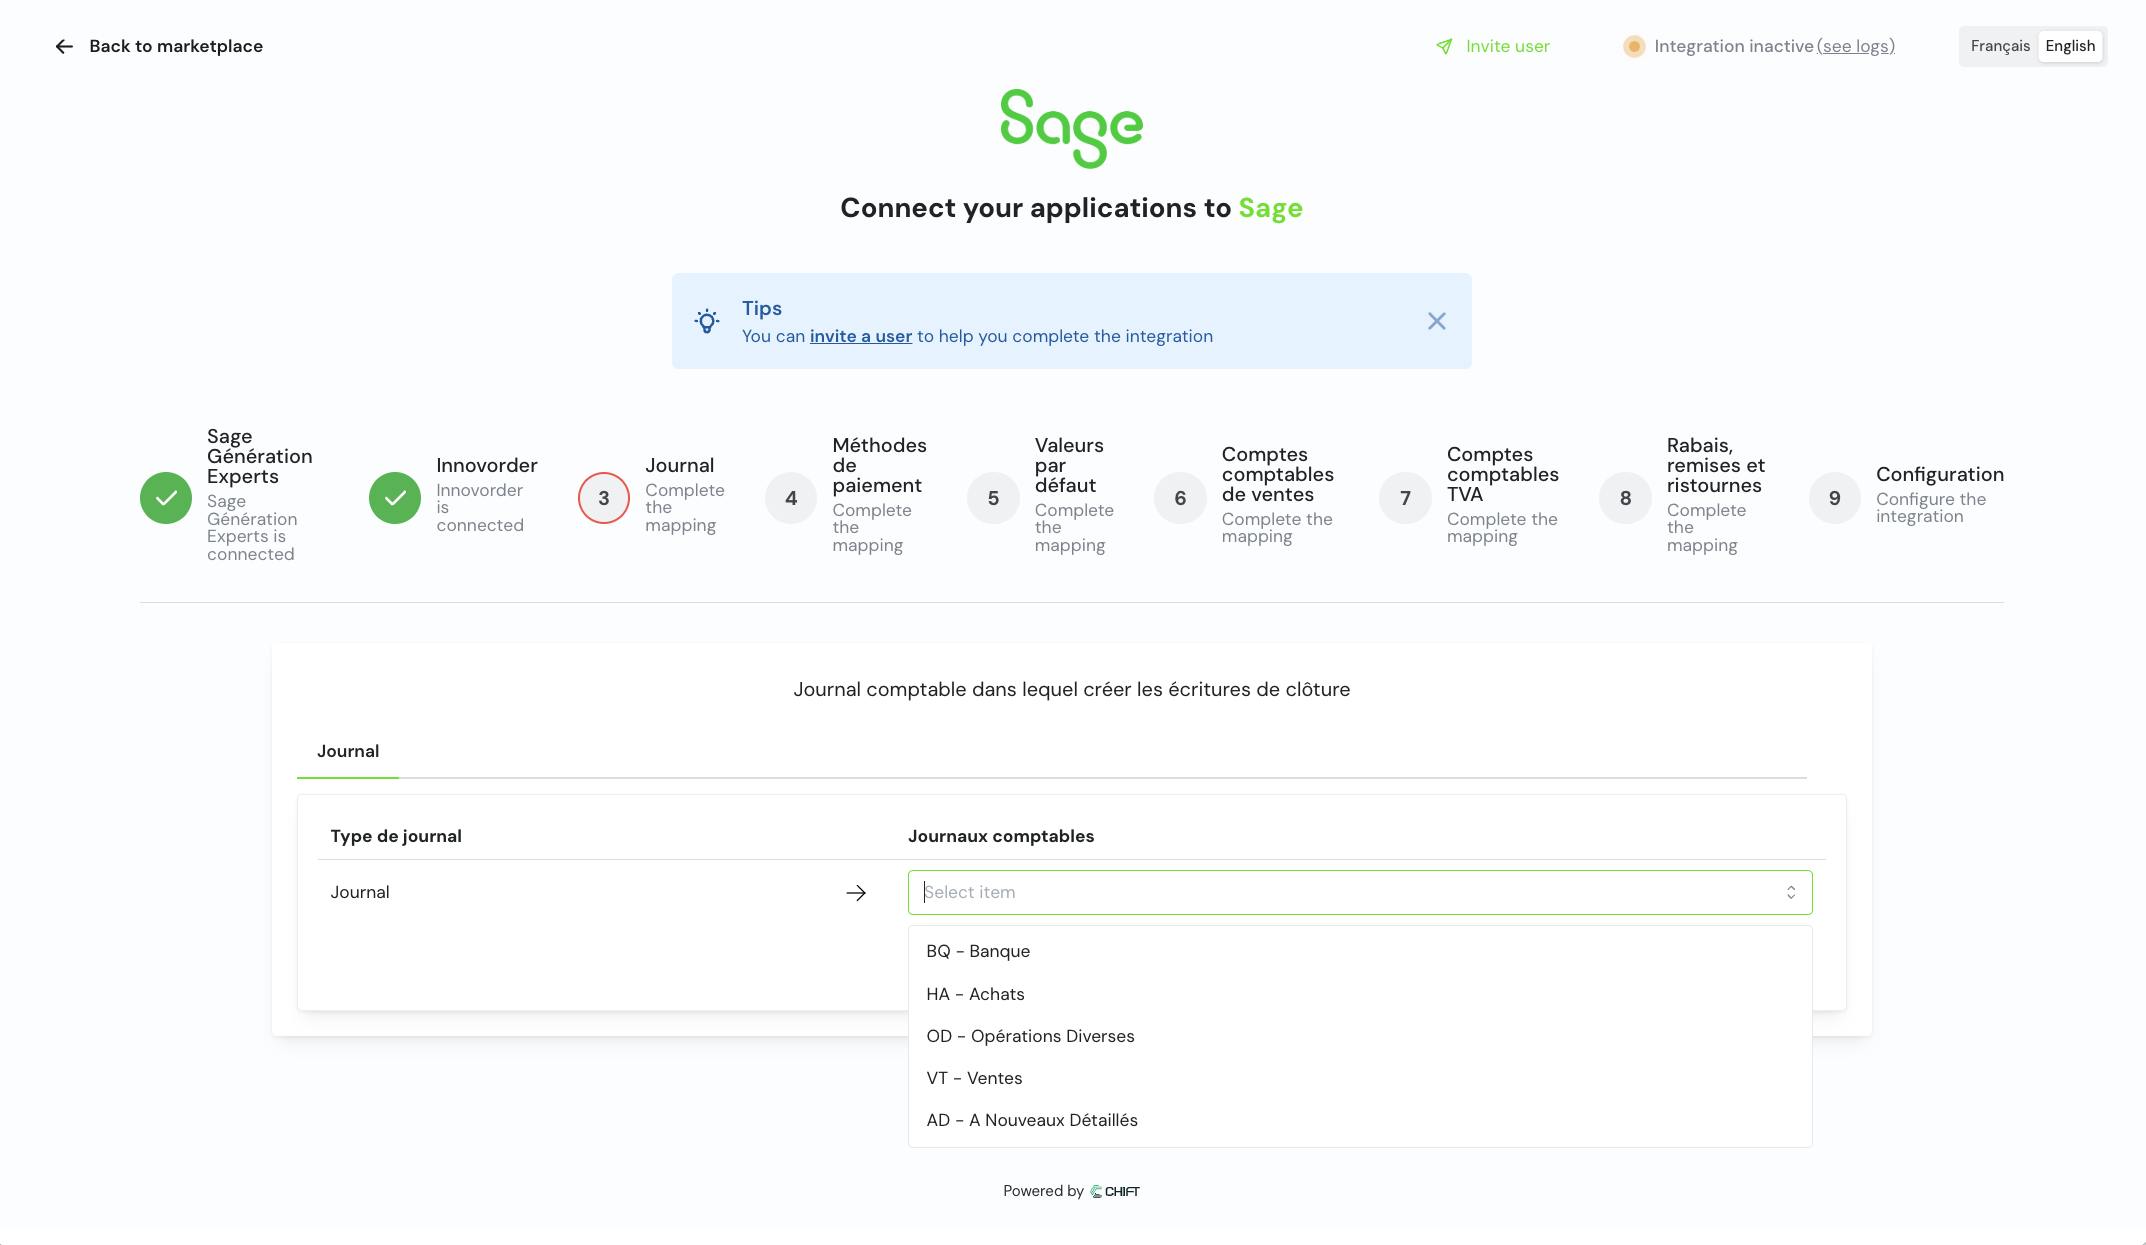Click the back arrow icon

[64, 46]
